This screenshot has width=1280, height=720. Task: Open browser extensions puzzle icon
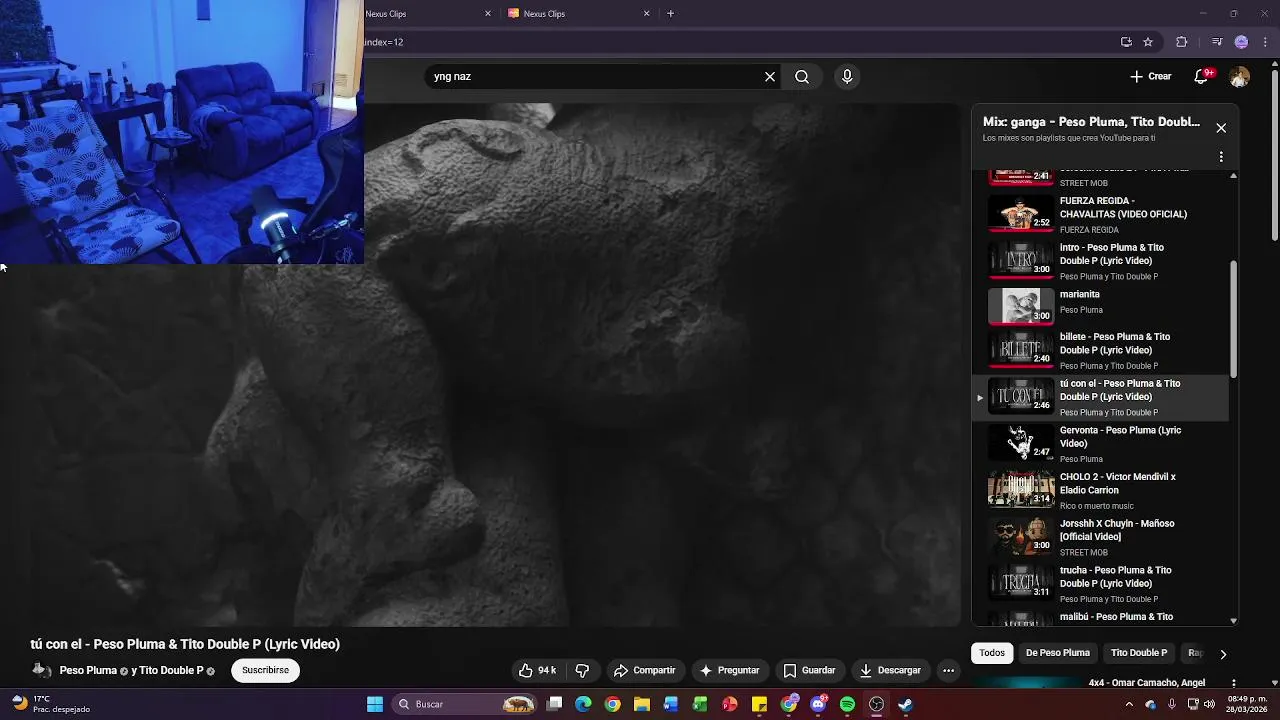(x=1182, y=42)
